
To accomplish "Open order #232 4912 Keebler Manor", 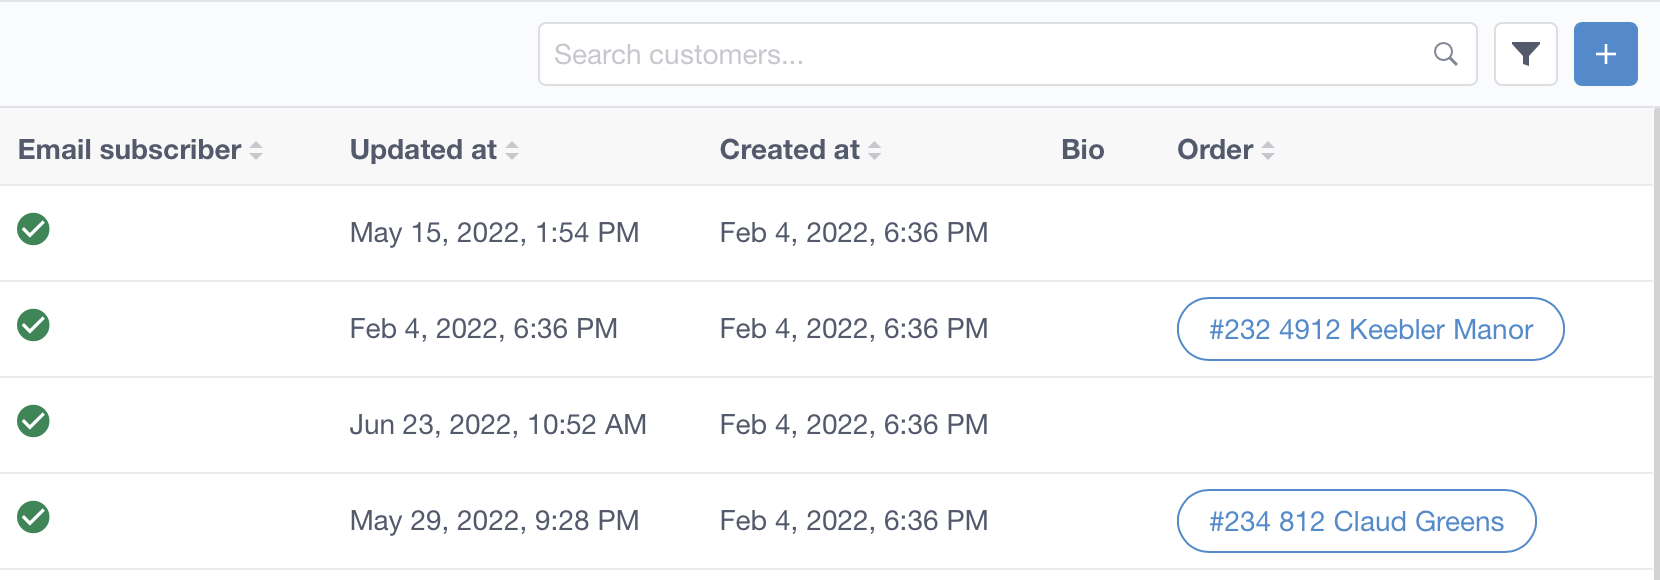I will tap(1370, 329).
